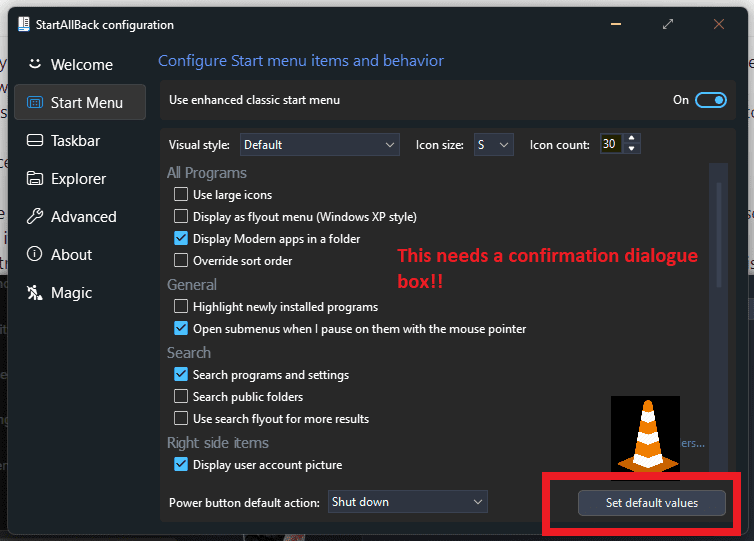Open the About section

click(80, 254)
